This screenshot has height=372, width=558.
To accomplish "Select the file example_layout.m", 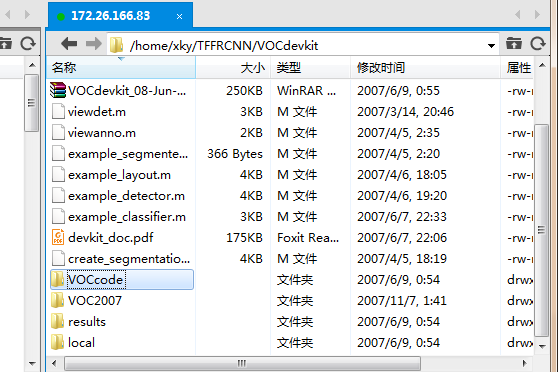I will pos(119,175).
